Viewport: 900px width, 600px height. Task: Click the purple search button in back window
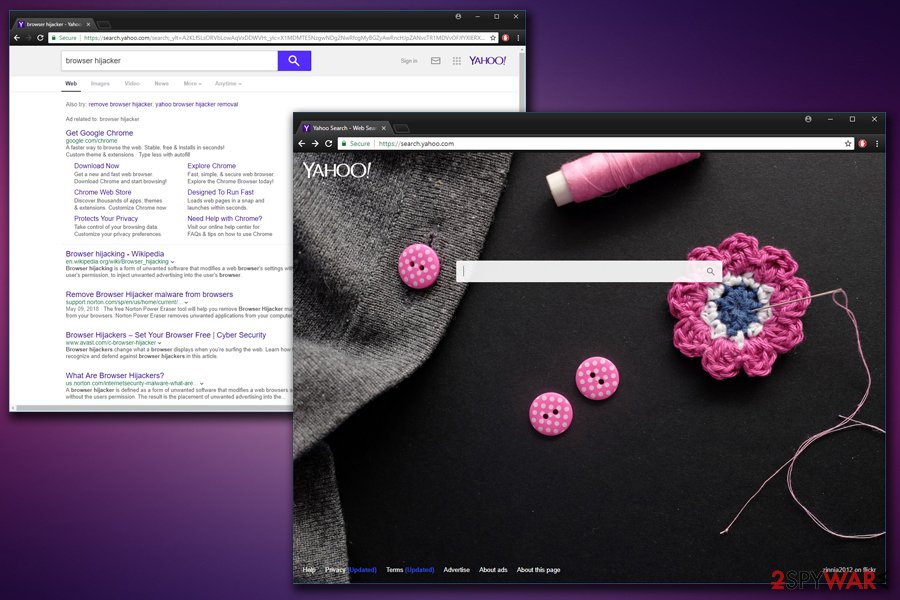294,60
